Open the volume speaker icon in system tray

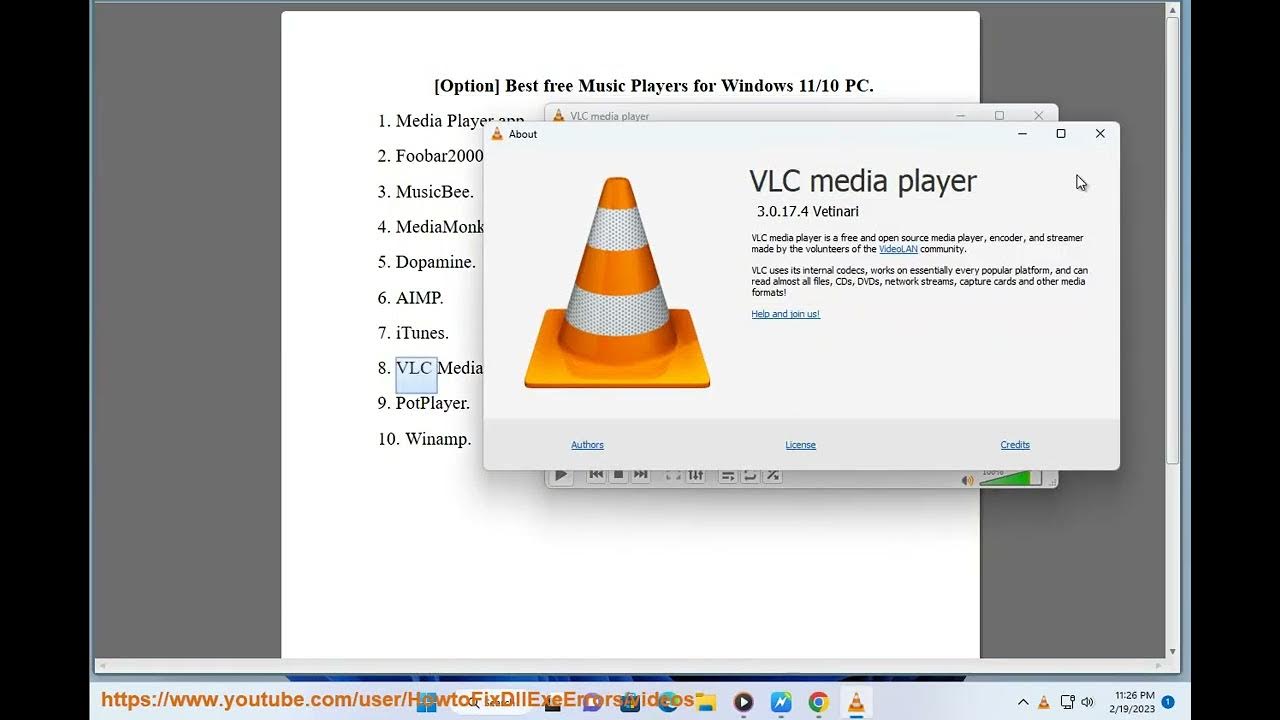[x=1087, y=702]
